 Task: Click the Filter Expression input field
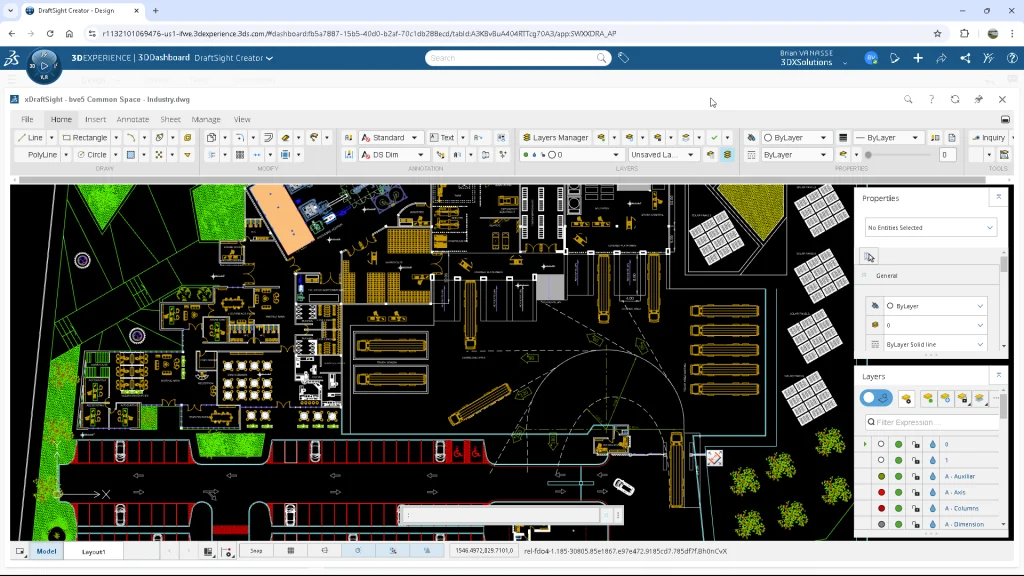[930, 422]
